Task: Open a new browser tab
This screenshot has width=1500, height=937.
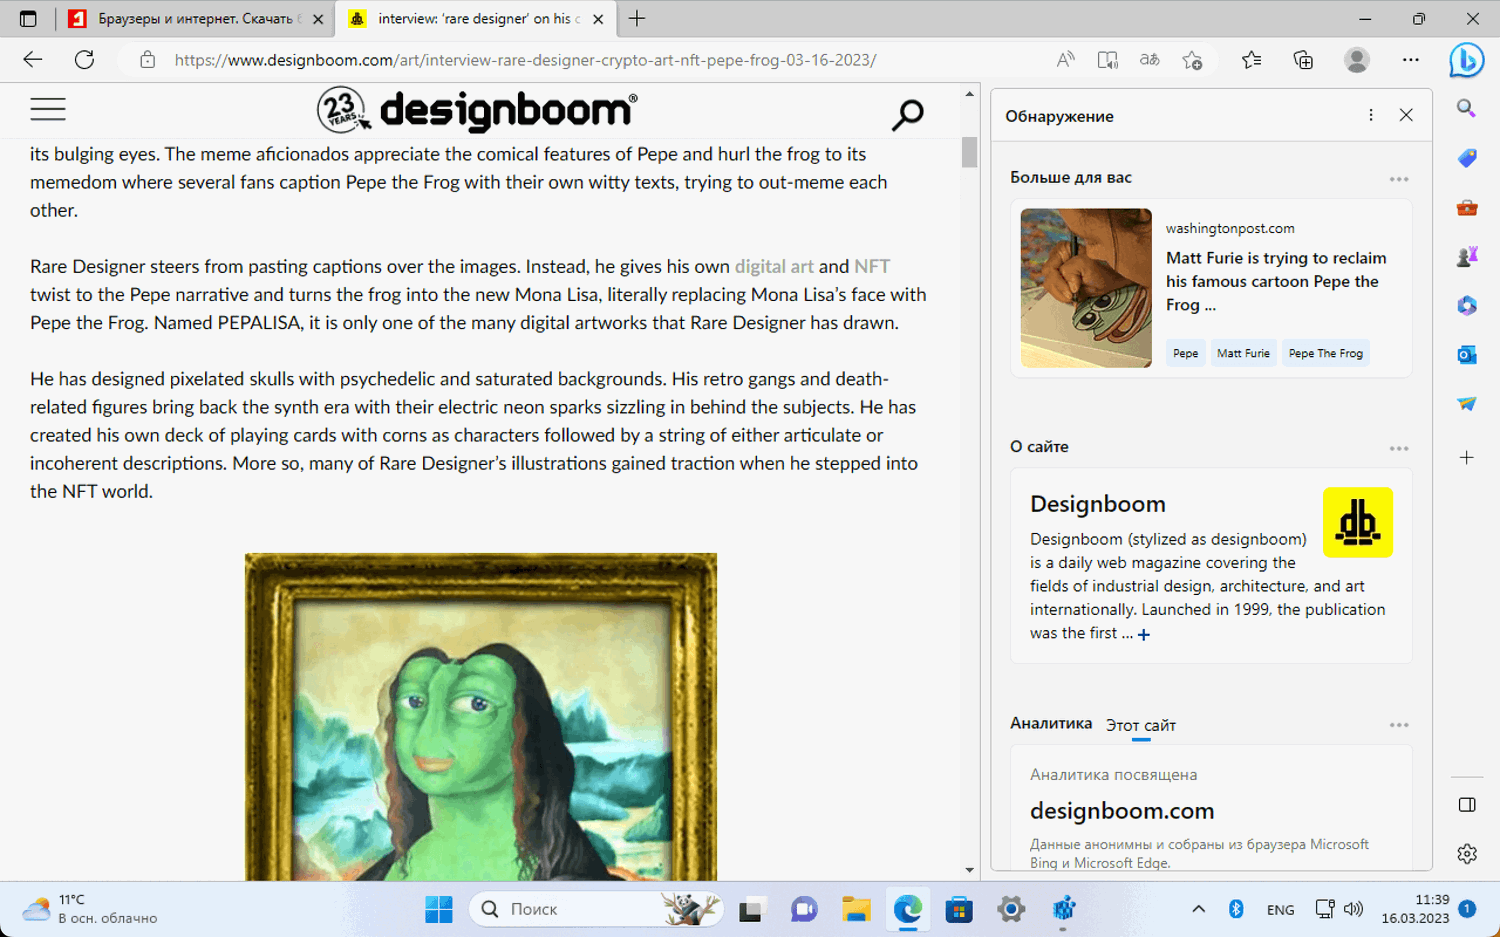Action: coord(637,18)
